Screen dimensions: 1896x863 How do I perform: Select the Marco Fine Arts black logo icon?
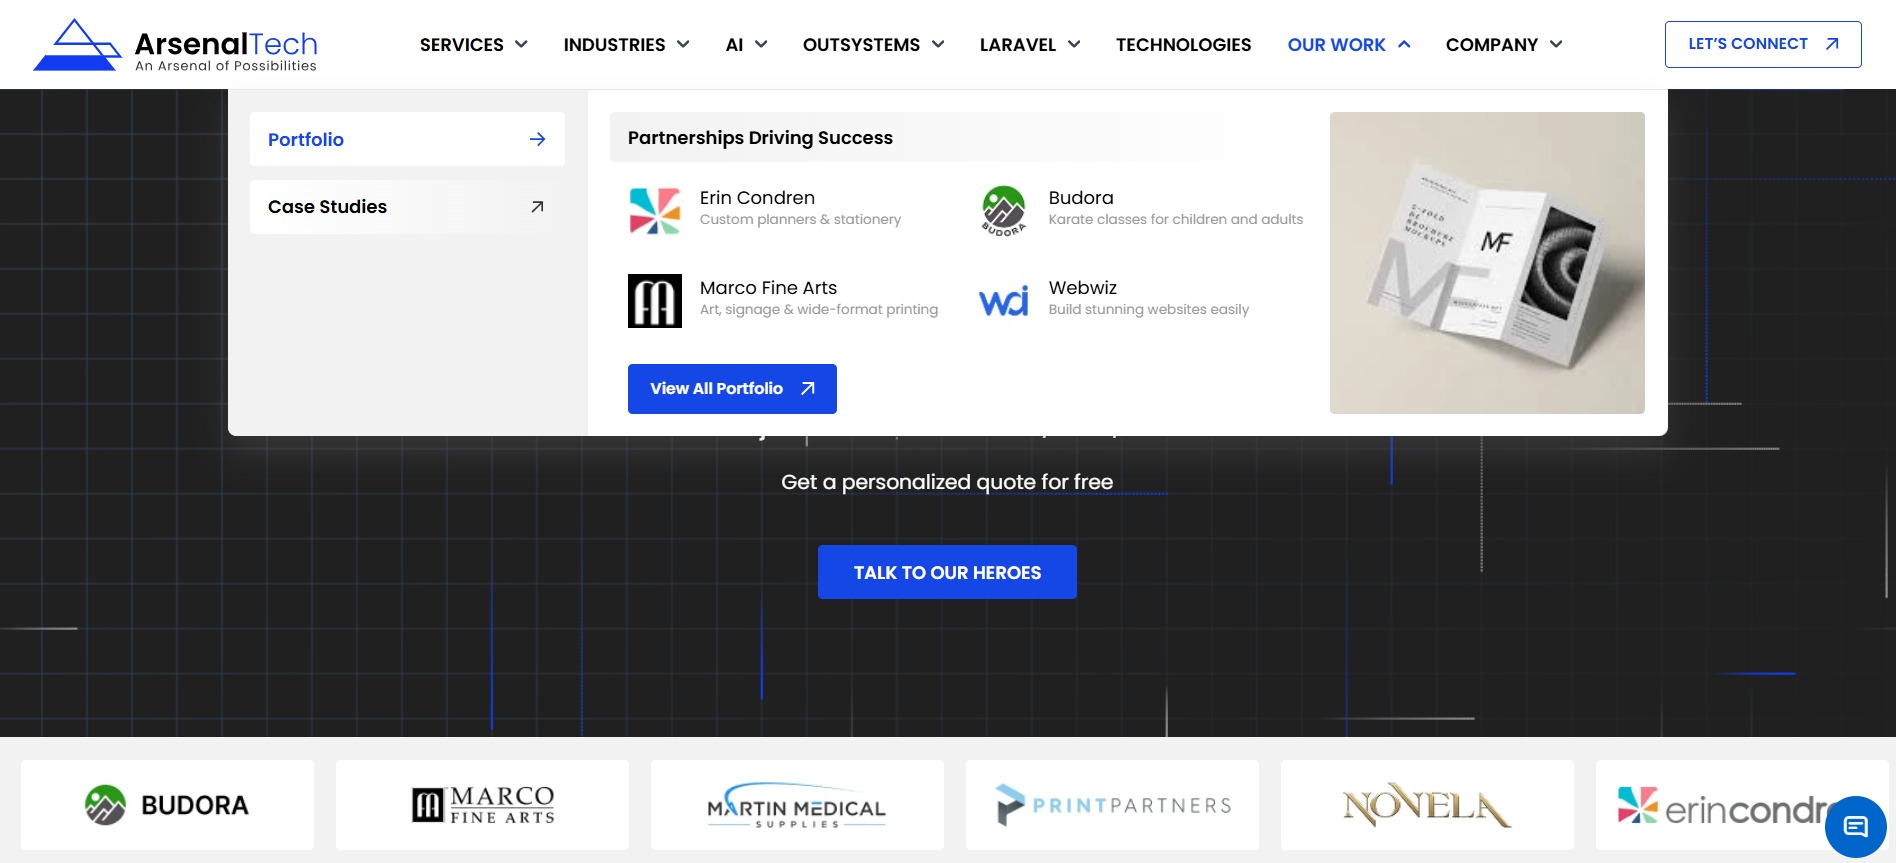655,301
